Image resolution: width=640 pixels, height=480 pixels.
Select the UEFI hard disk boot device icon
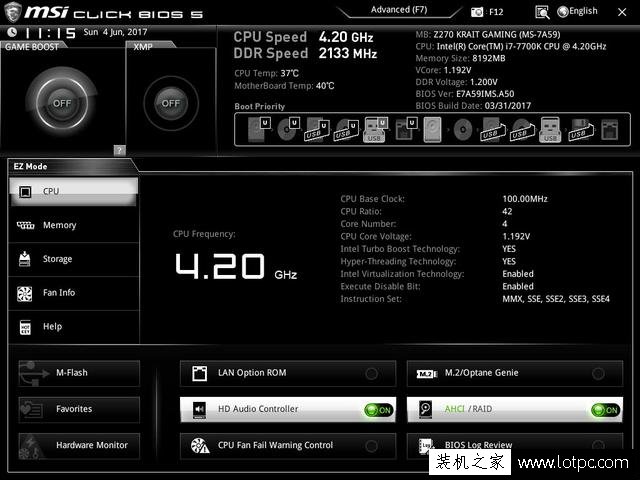(x=259, y=129)
